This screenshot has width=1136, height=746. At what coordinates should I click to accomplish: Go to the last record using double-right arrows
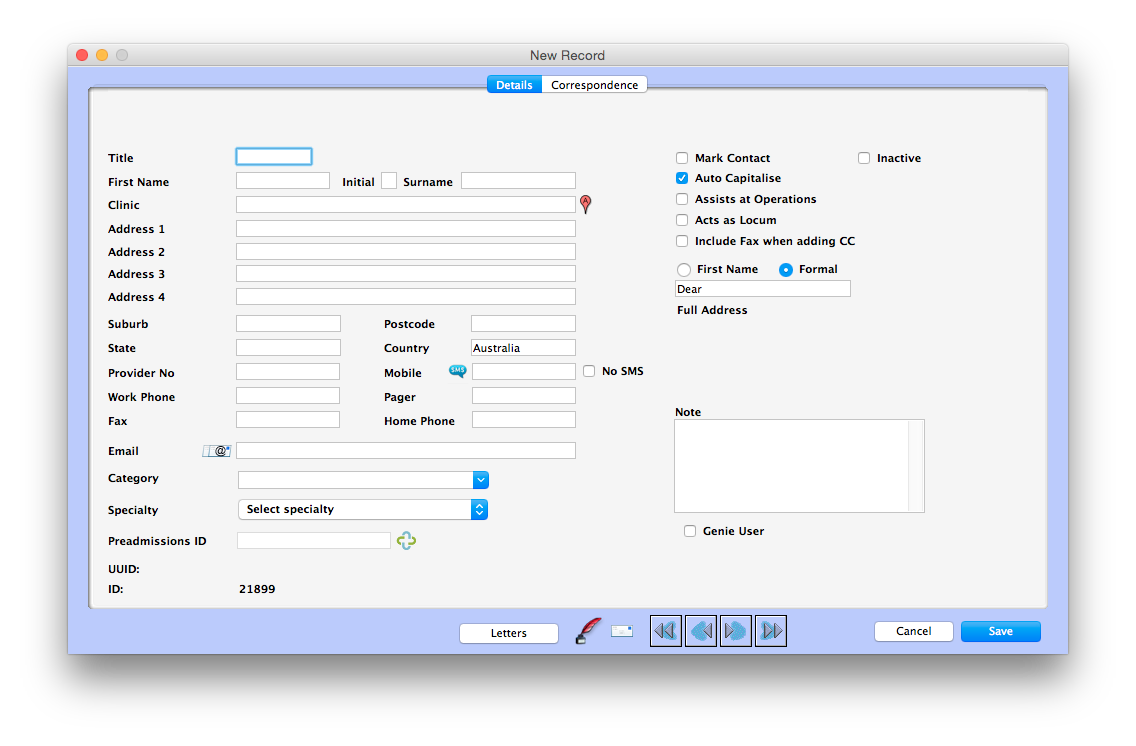pyautogui.click(x=771, y=630)
